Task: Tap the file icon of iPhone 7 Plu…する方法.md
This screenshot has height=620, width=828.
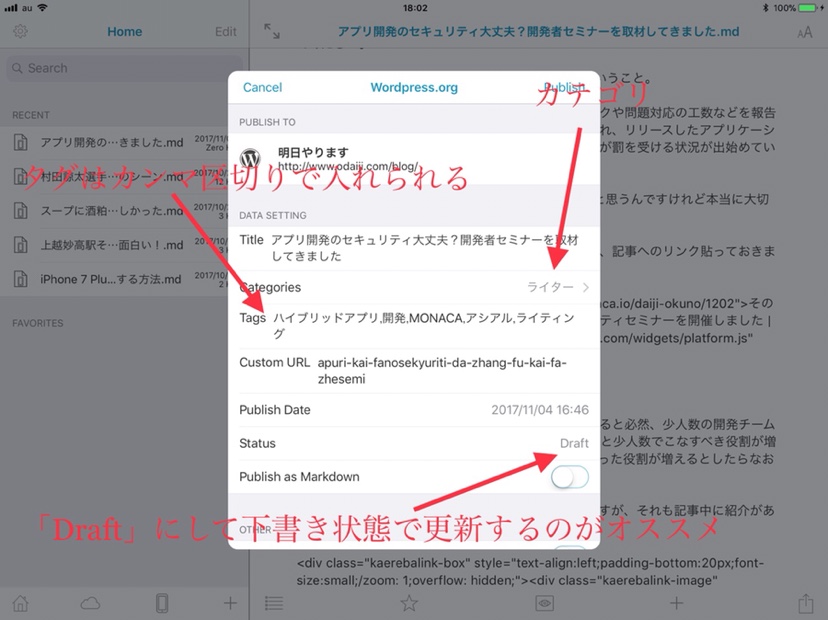Action: click(x=21, y=279)
